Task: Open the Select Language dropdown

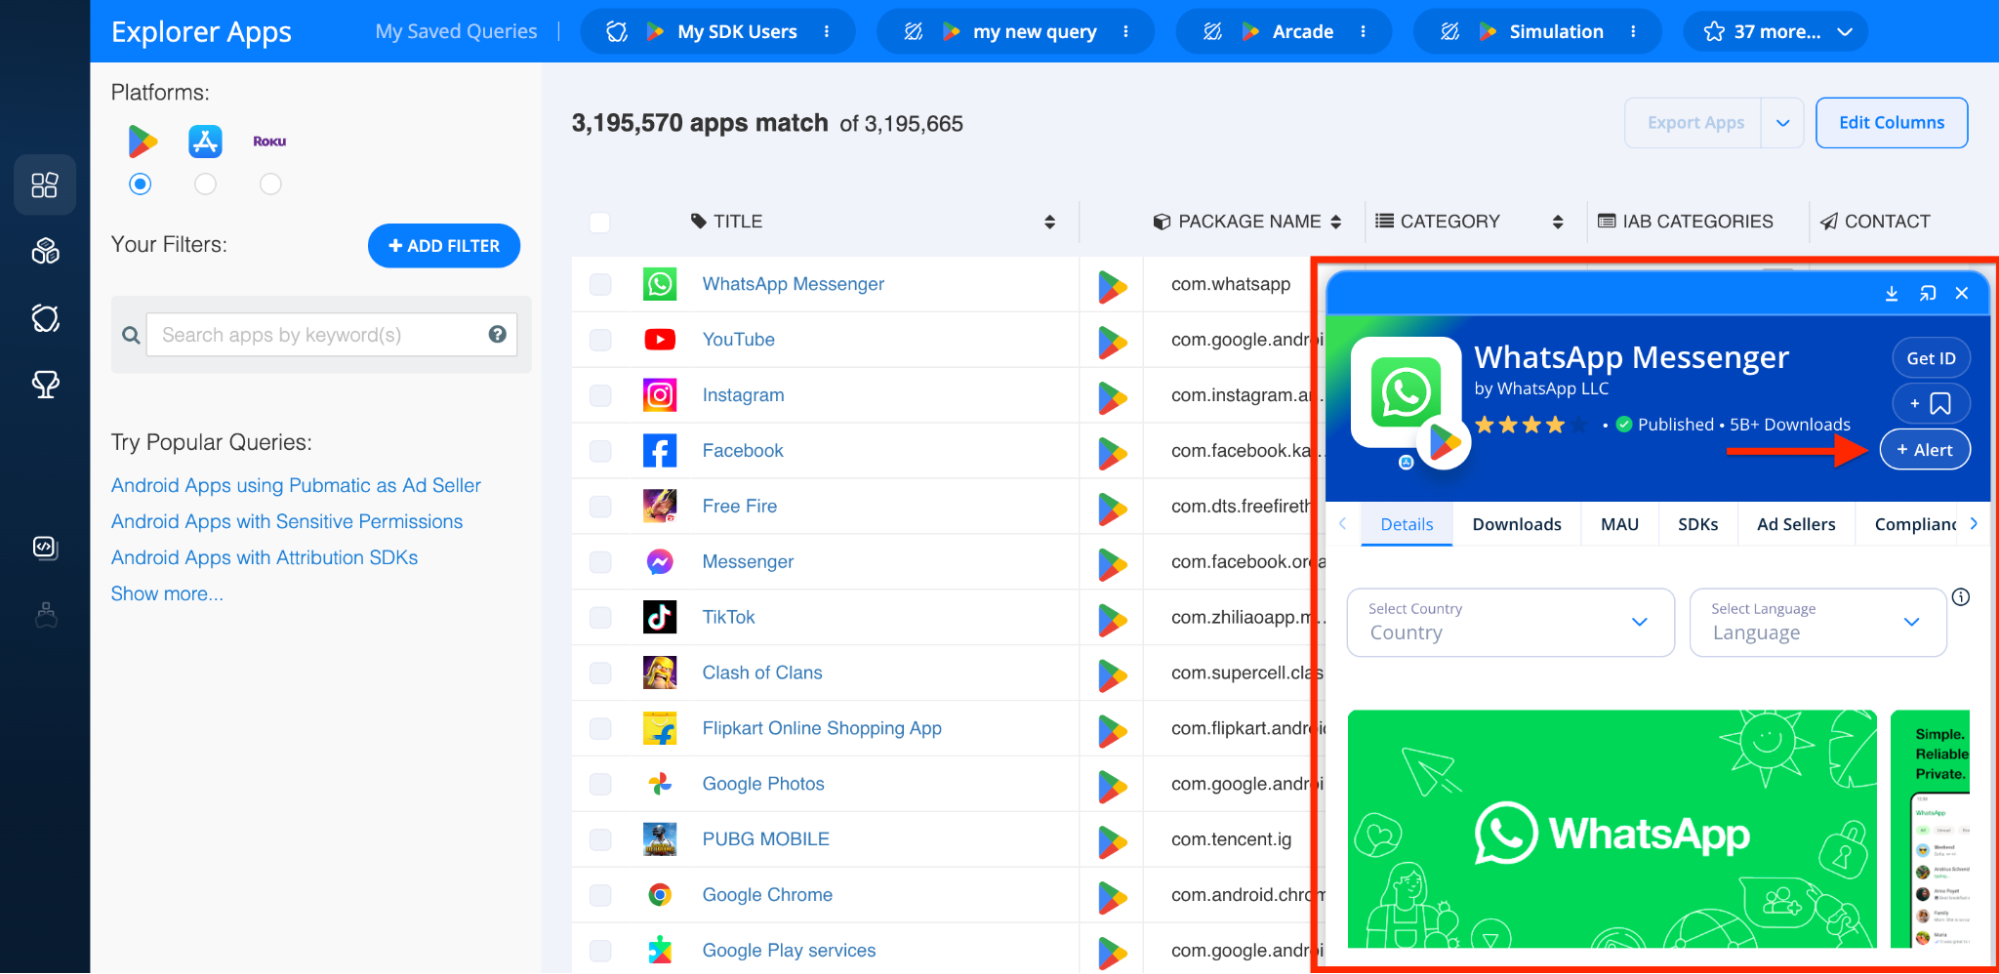Action: click(1817, 622)
